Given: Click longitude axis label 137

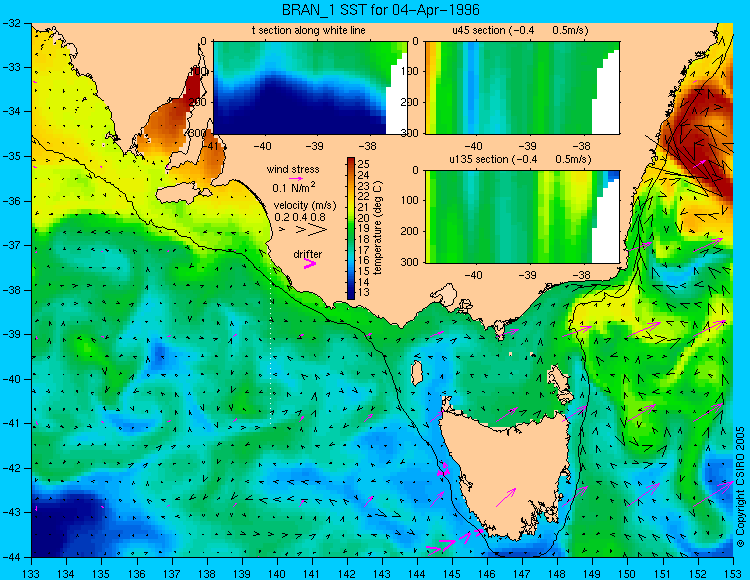Looking at the screenshot, I should coord(172,573).
